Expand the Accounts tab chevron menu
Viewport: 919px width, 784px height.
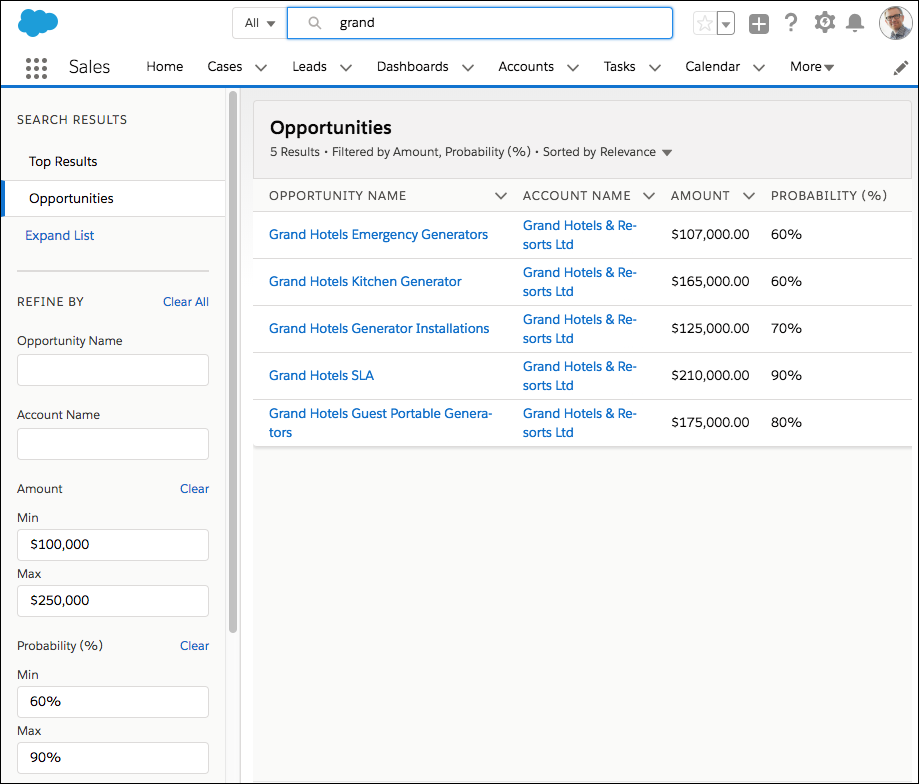573,68
